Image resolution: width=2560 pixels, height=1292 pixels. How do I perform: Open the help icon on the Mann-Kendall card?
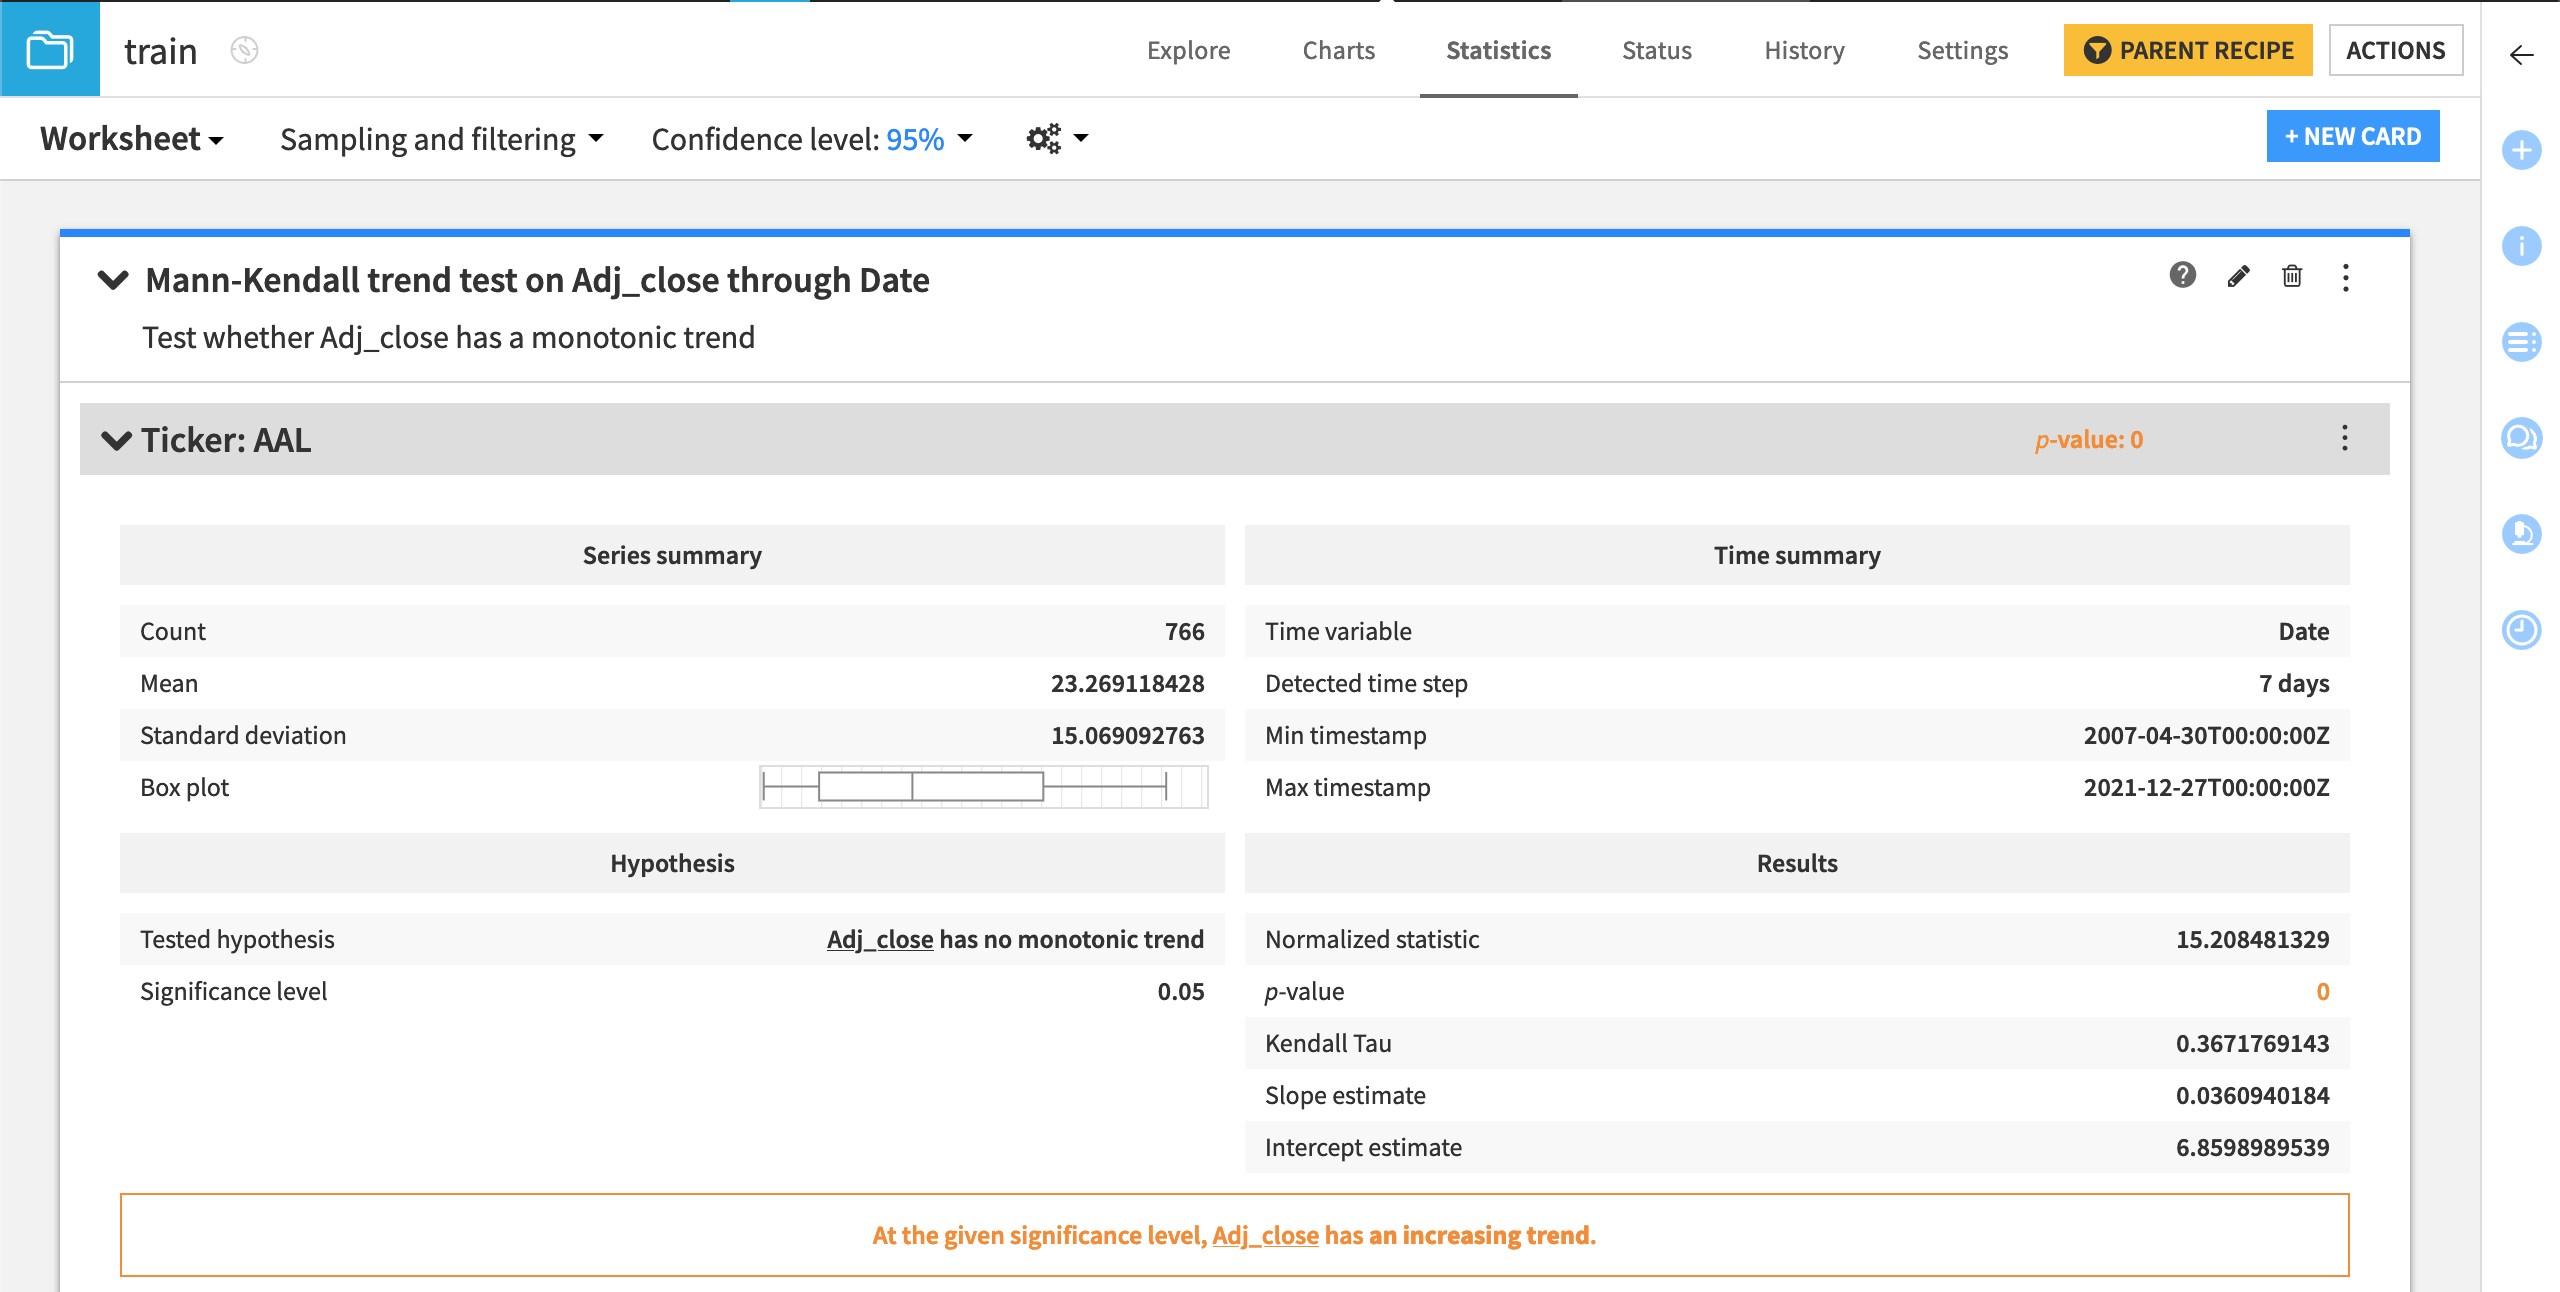pos(2182,277)
